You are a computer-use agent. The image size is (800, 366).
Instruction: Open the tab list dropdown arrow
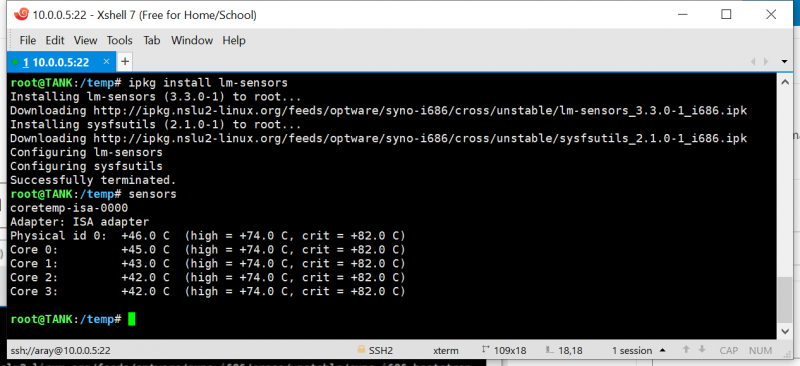pyautogui.click(x=784, y=62)
